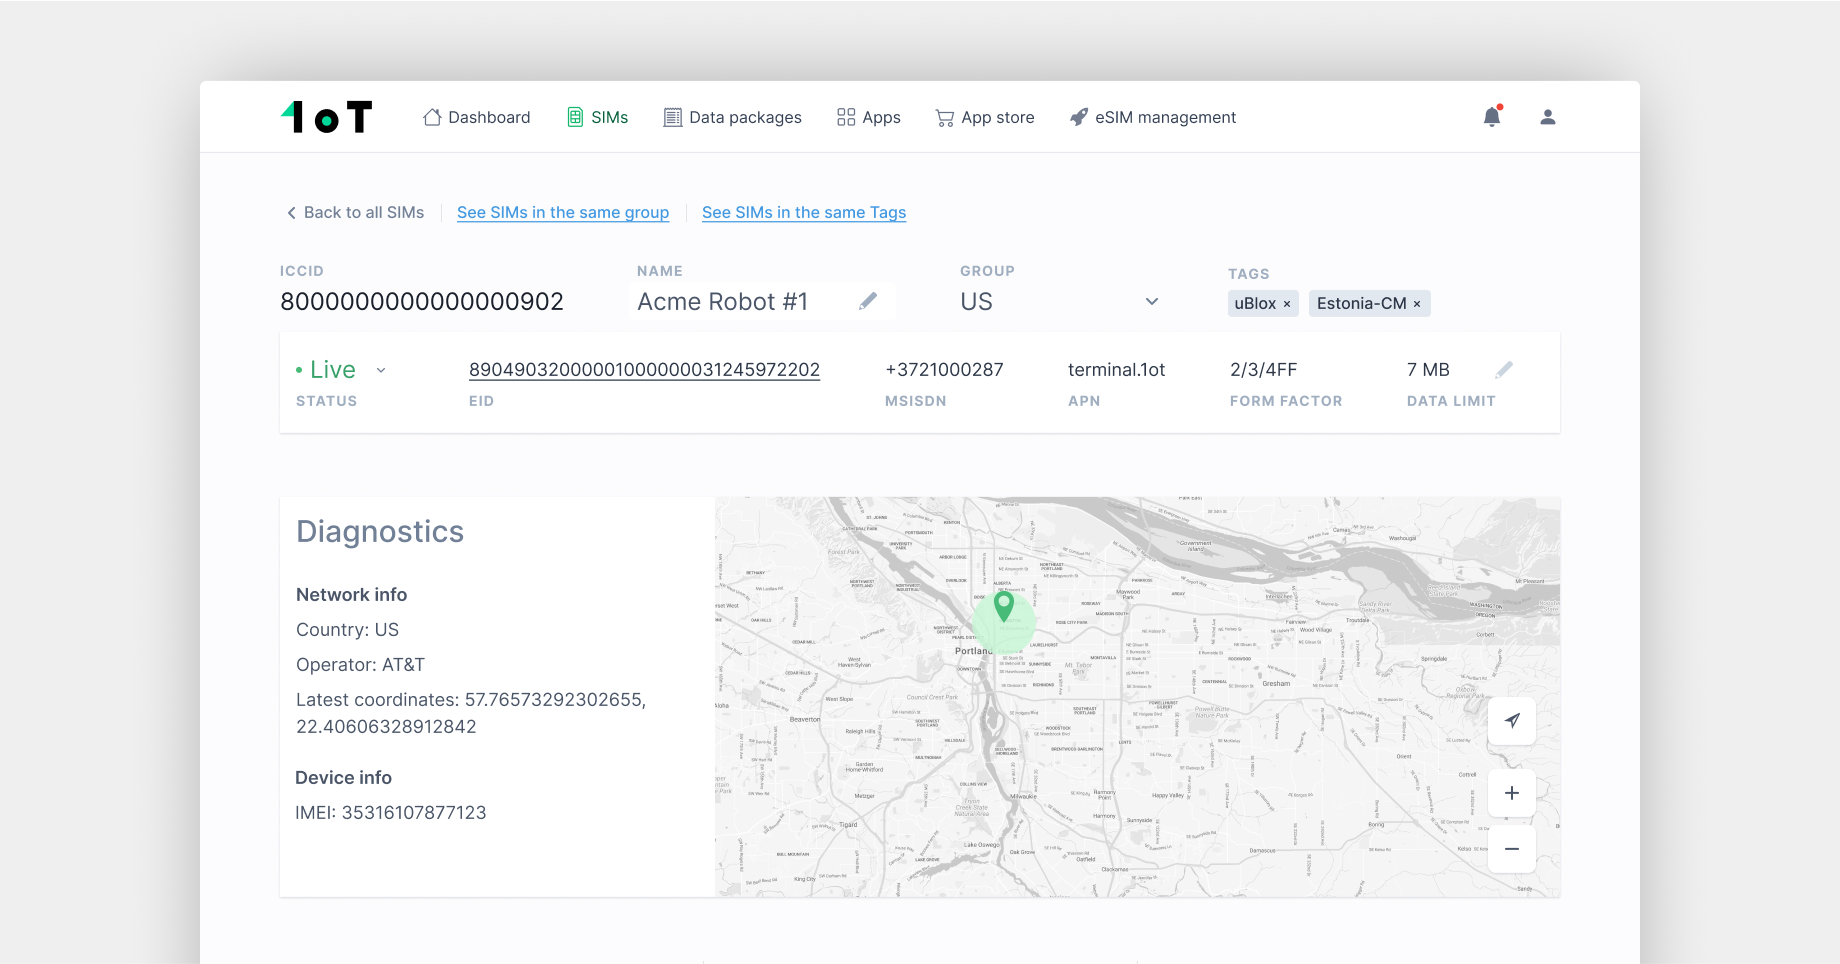Click the 1oT logo
Viewport: 1840px width, 964px height.
[326, 117]
